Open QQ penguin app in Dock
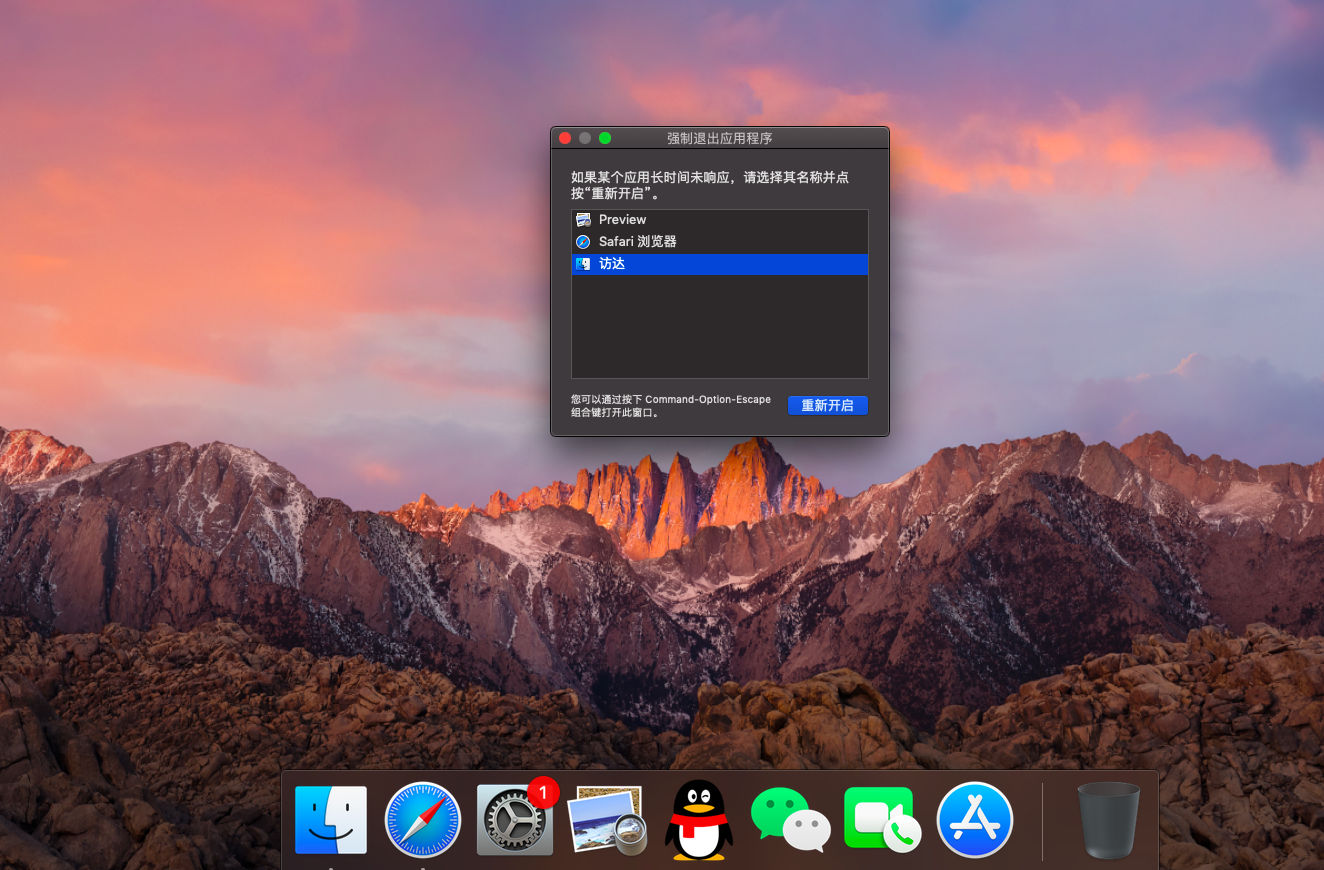 pos(698,820)
